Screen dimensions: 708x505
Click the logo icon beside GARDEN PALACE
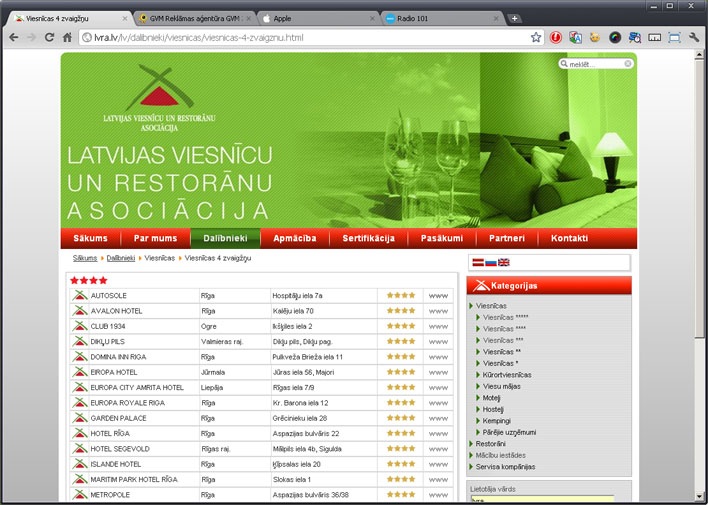click(80, 418)
